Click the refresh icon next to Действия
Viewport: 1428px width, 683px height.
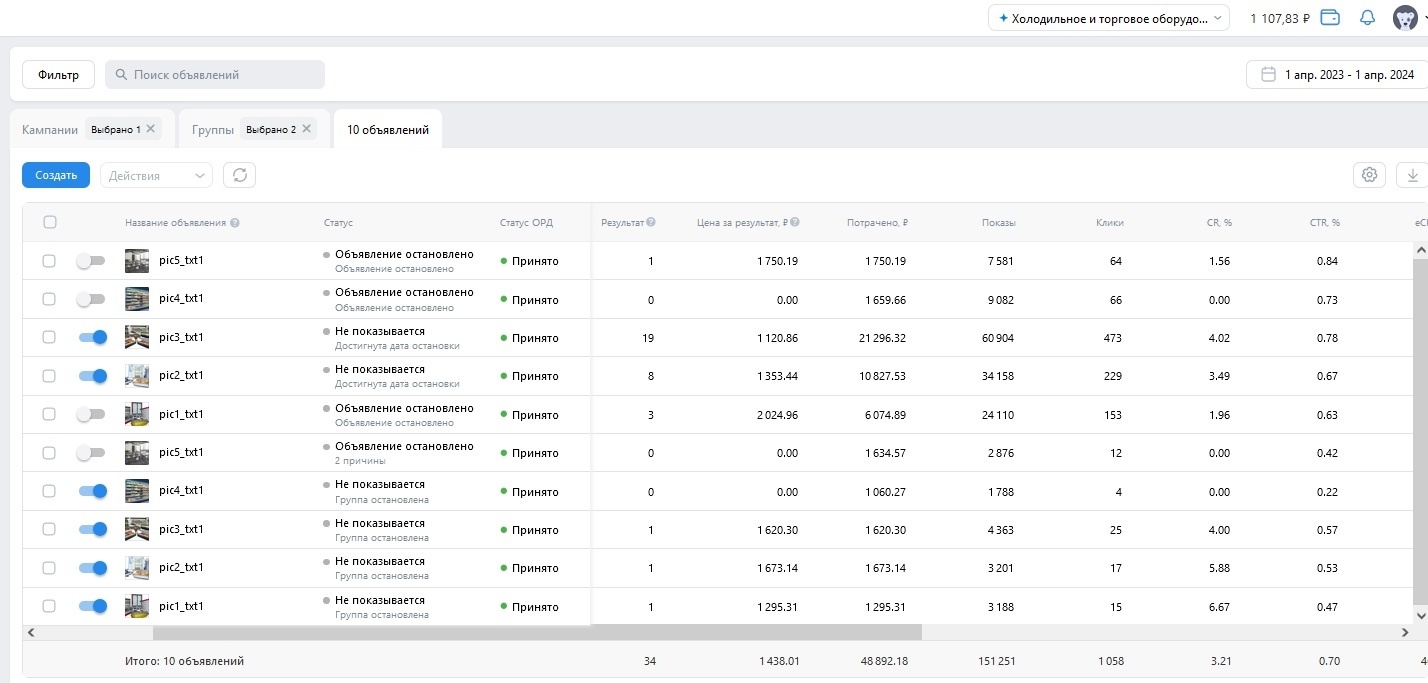tap(239, 175)
